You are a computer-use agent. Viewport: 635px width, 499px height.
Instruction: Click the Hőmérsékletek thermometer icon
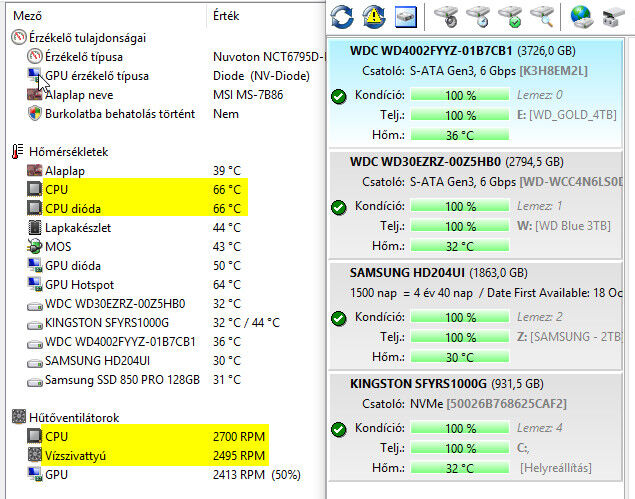[17, 151]
